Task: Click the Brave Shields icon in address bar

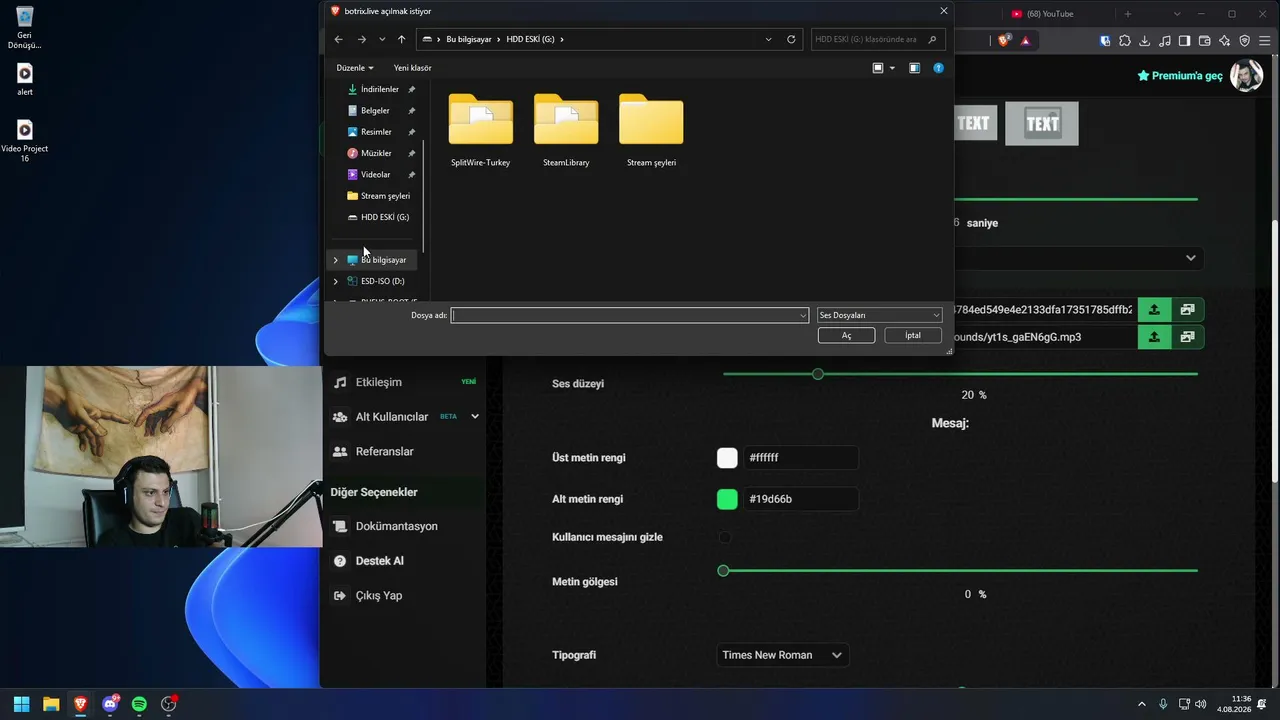Action: click(1005, 41)
